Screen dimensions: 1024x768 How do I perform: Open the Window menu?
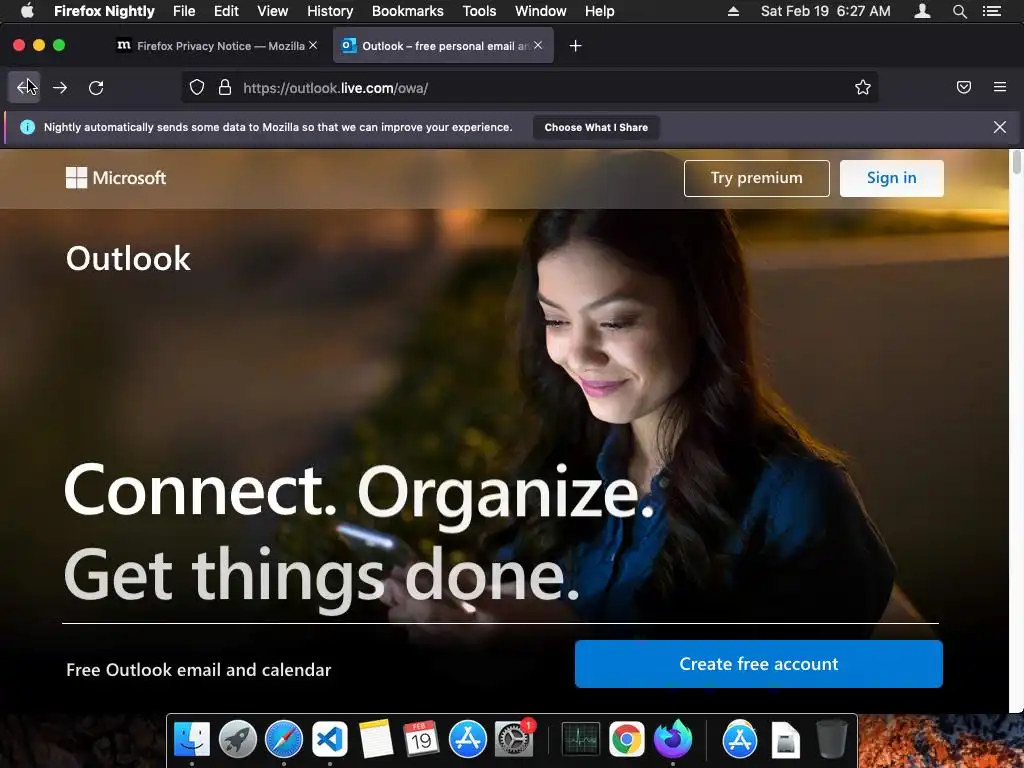click(x=541, y=11)
